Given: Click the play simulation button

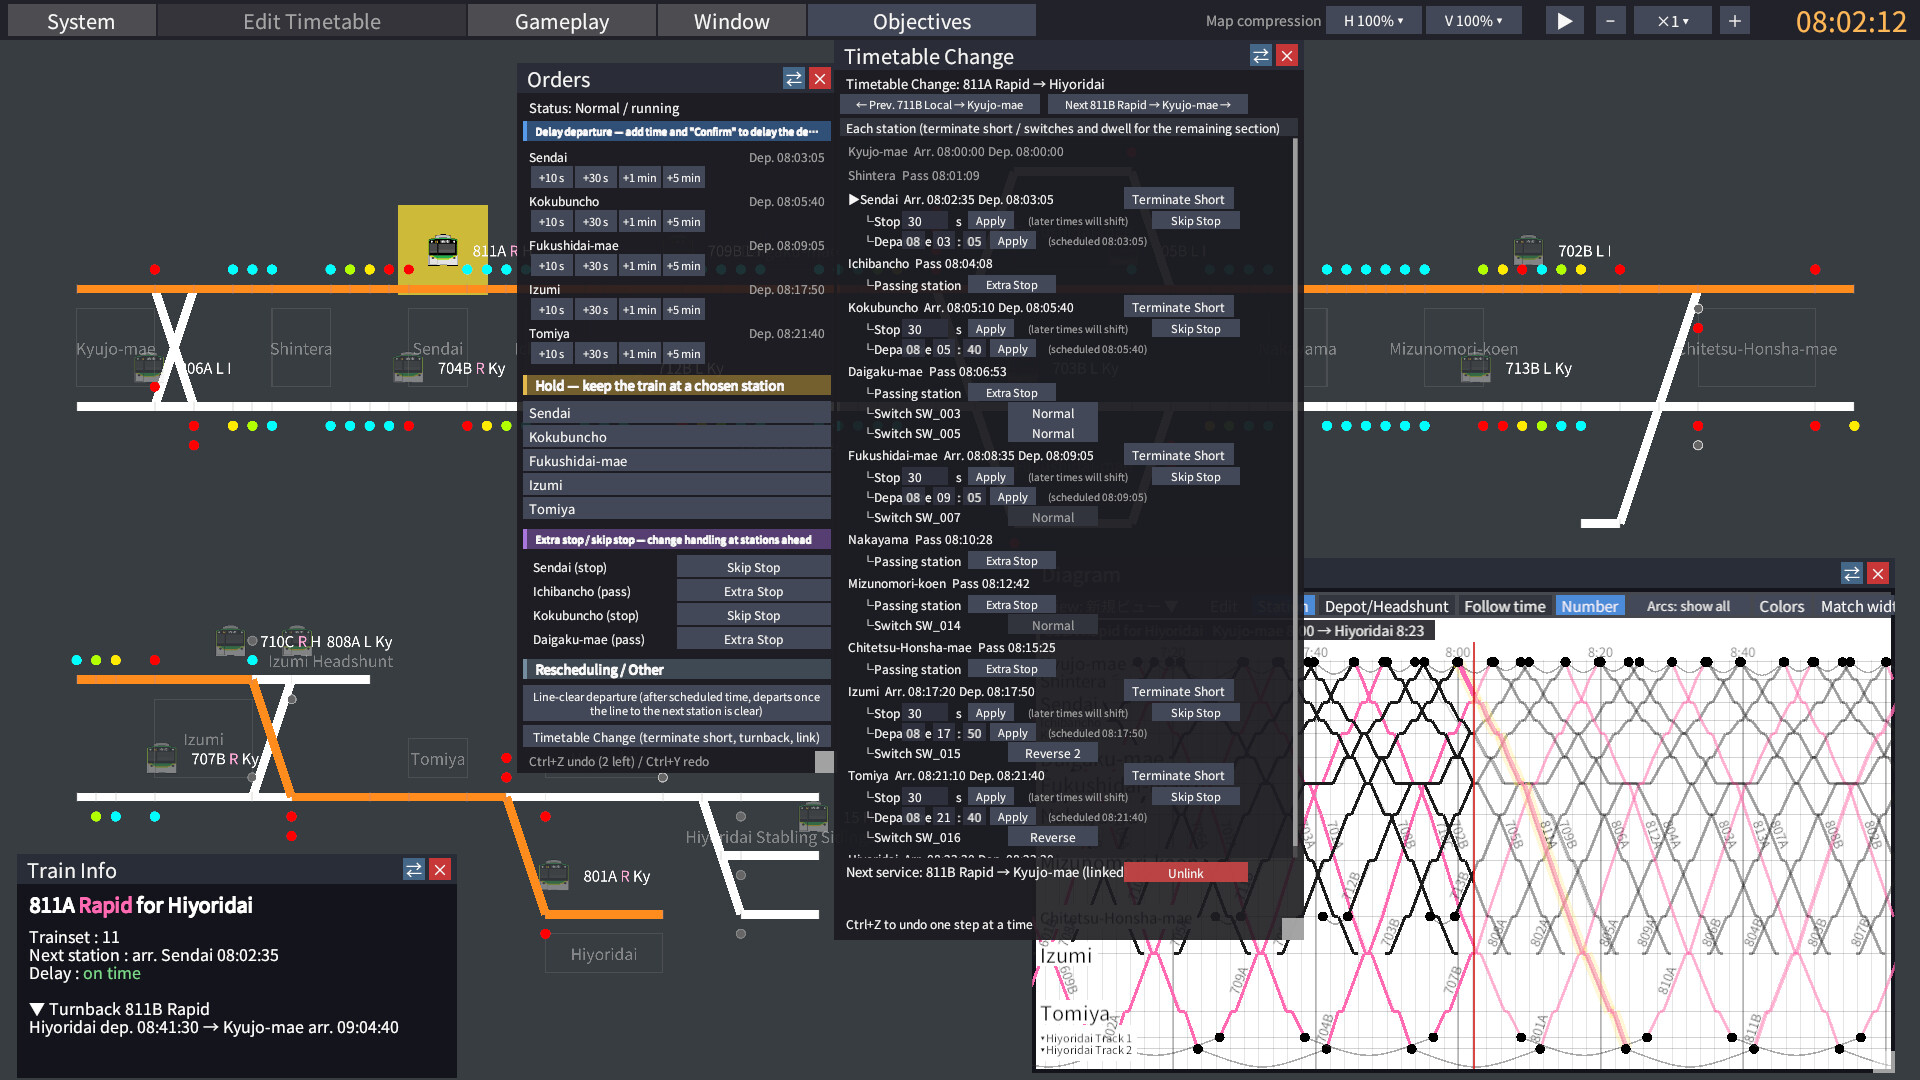Looking at the screenshot, I should click(x=1564, y=21).
